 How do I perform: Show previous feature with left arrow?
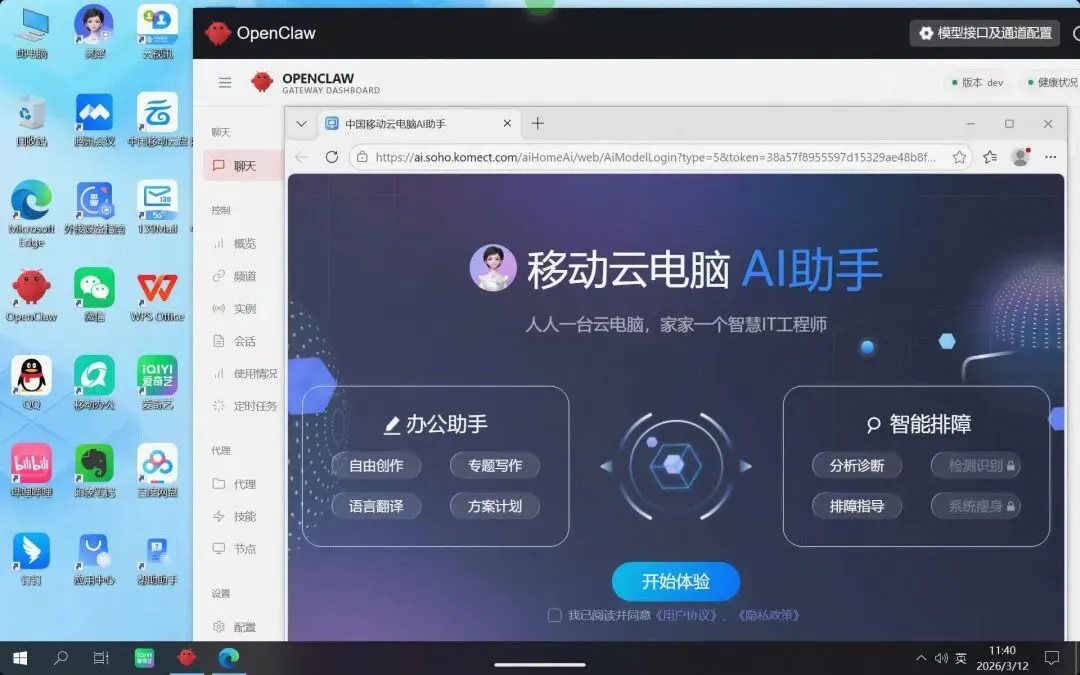pyautogui.click(x=606, y=466)
